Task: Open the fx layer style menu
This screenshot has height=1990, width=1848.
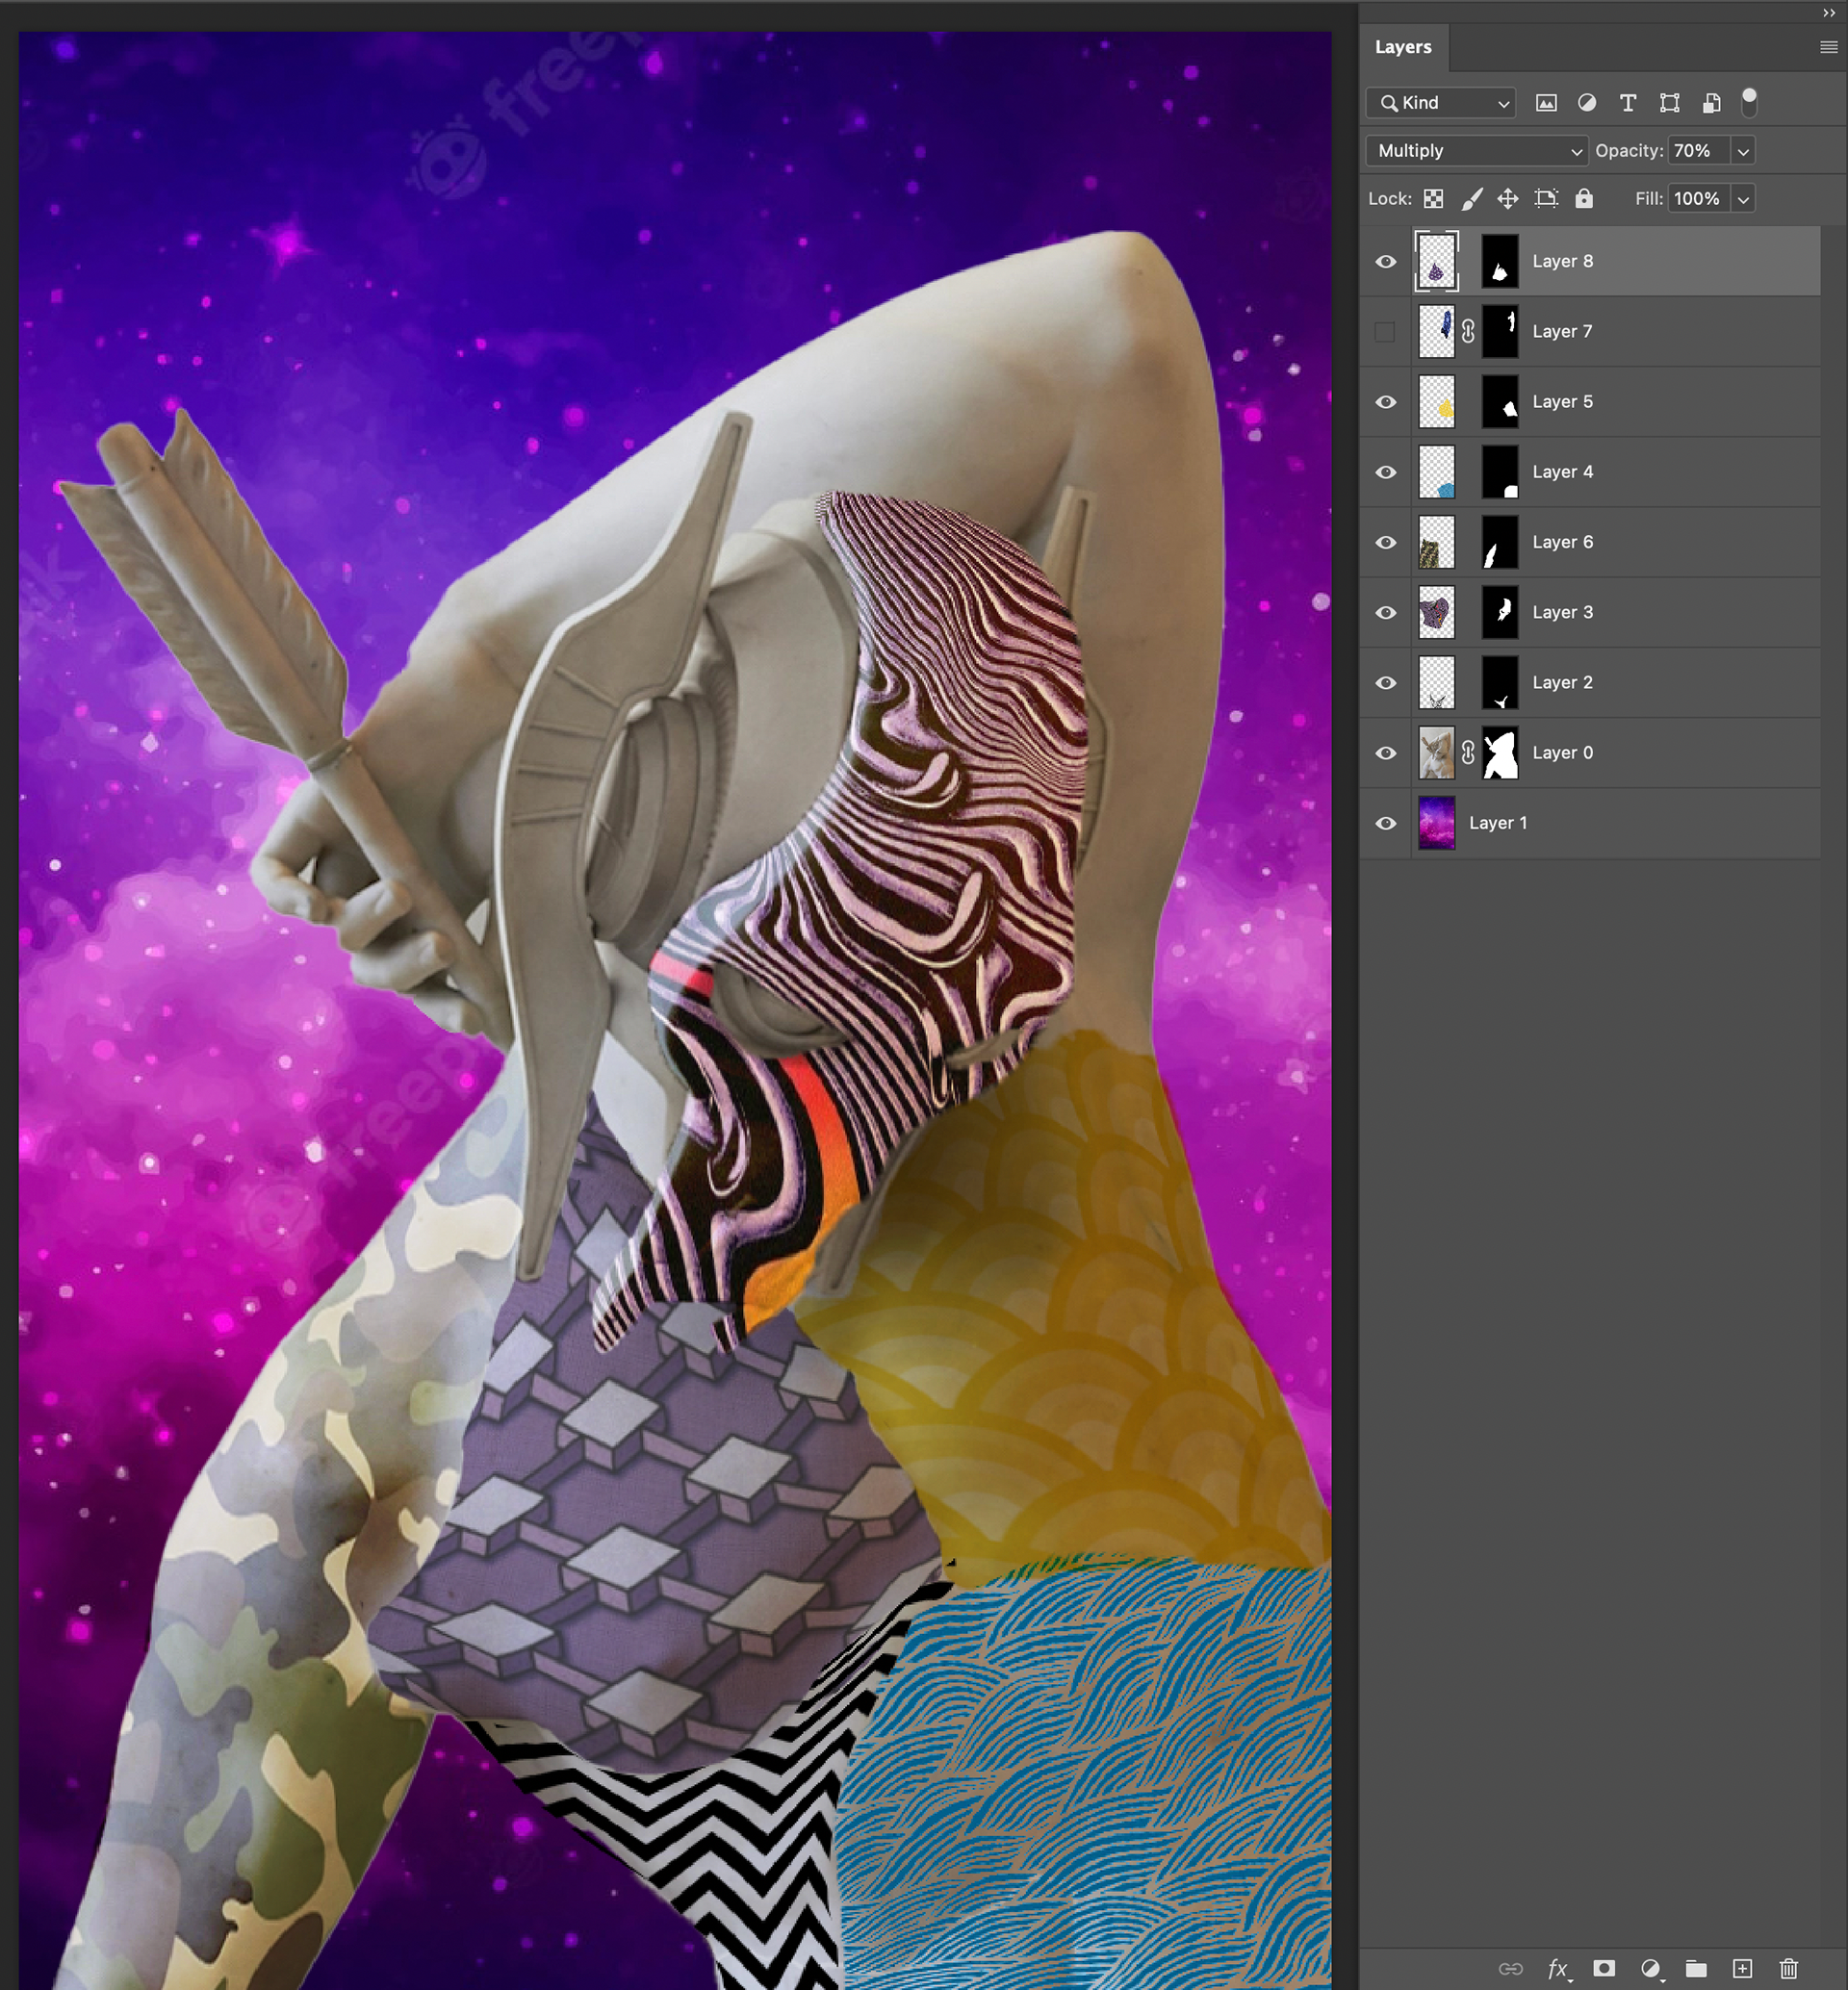Action: (x=1558, y=1968)
